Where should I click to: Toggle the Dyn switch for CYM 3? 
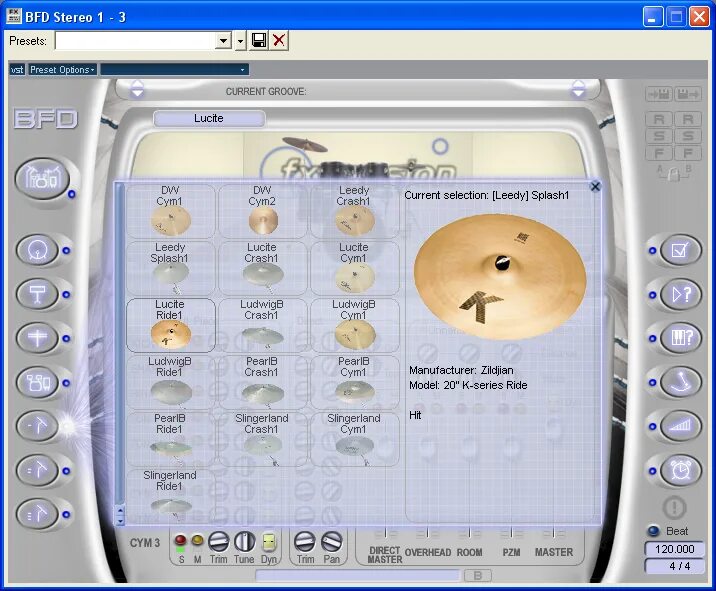[268, 542]
